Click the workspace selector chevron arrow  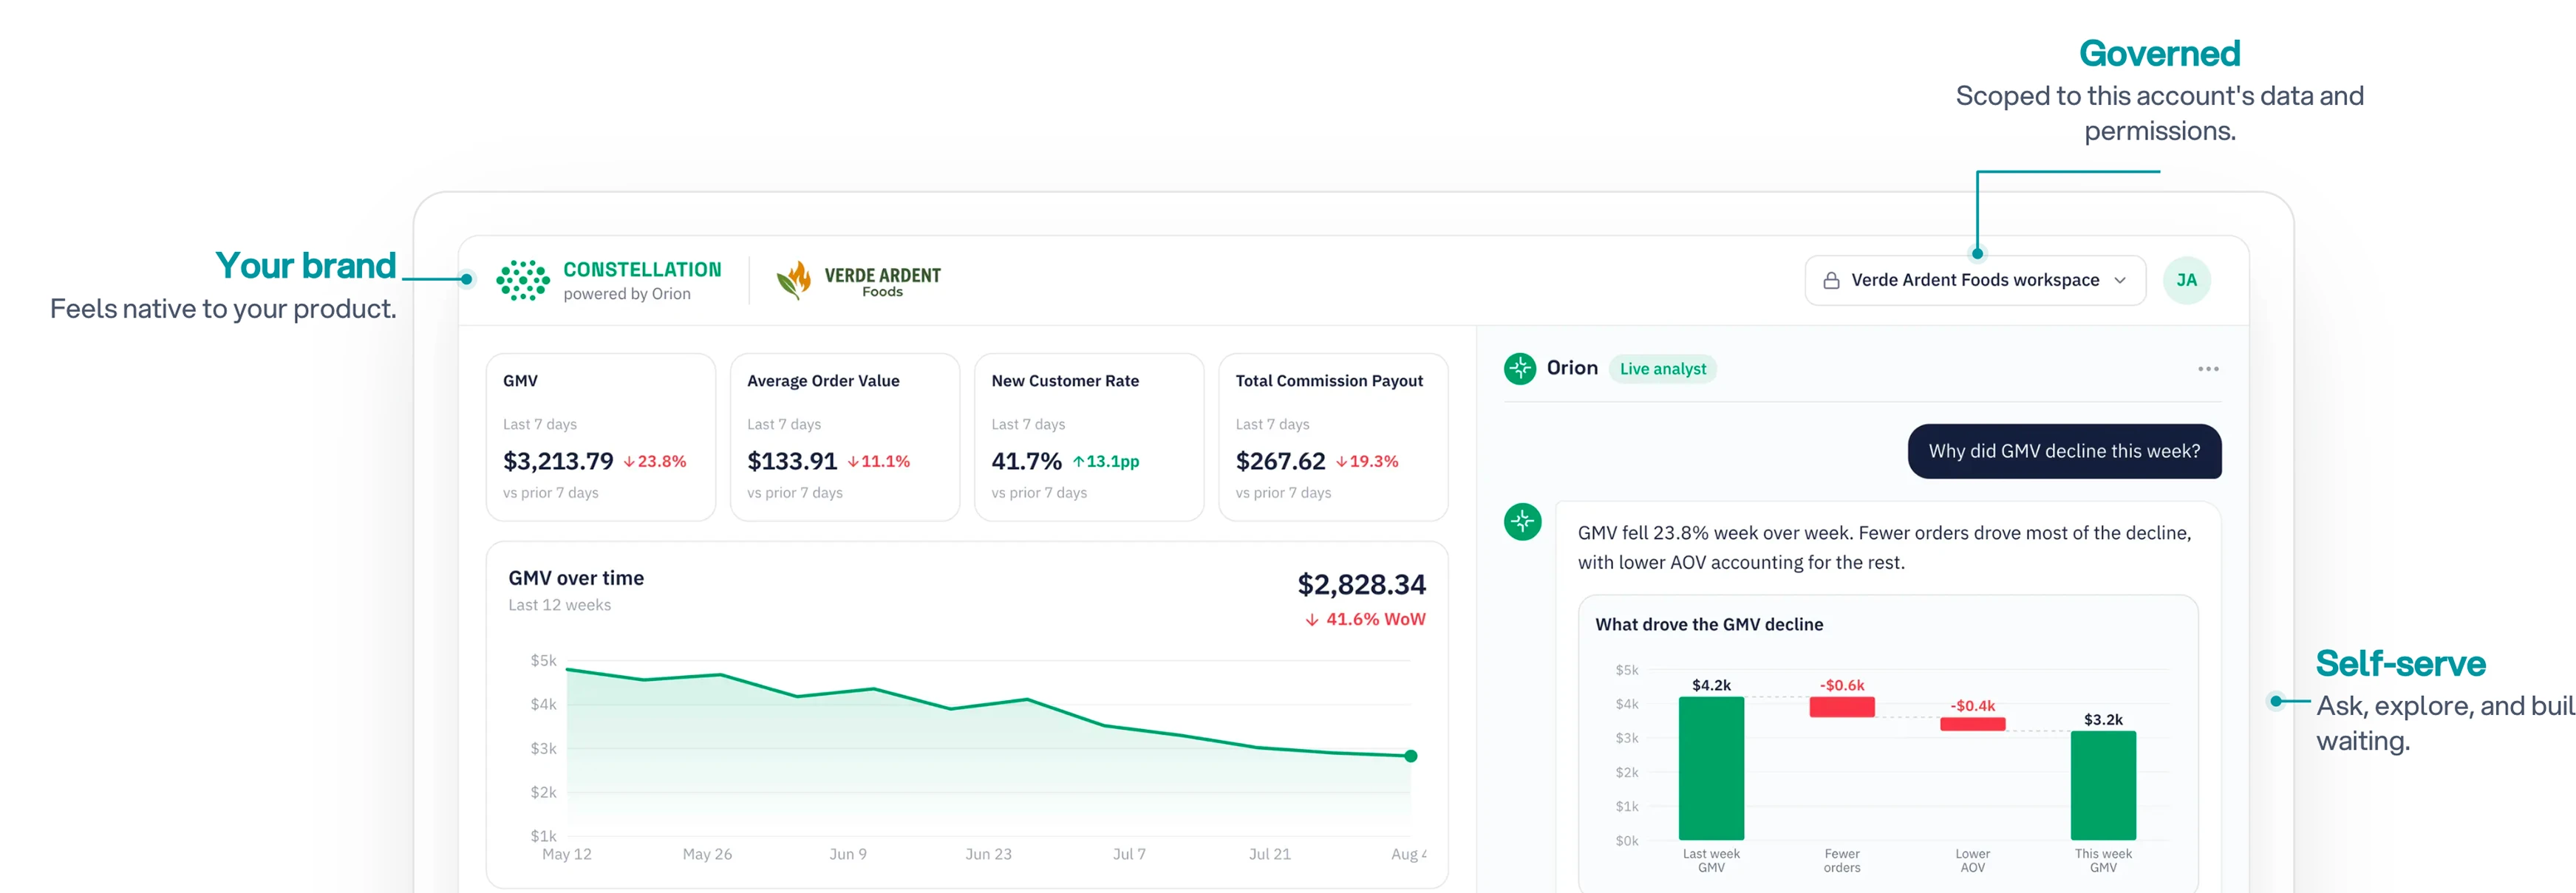[2119, 281]
